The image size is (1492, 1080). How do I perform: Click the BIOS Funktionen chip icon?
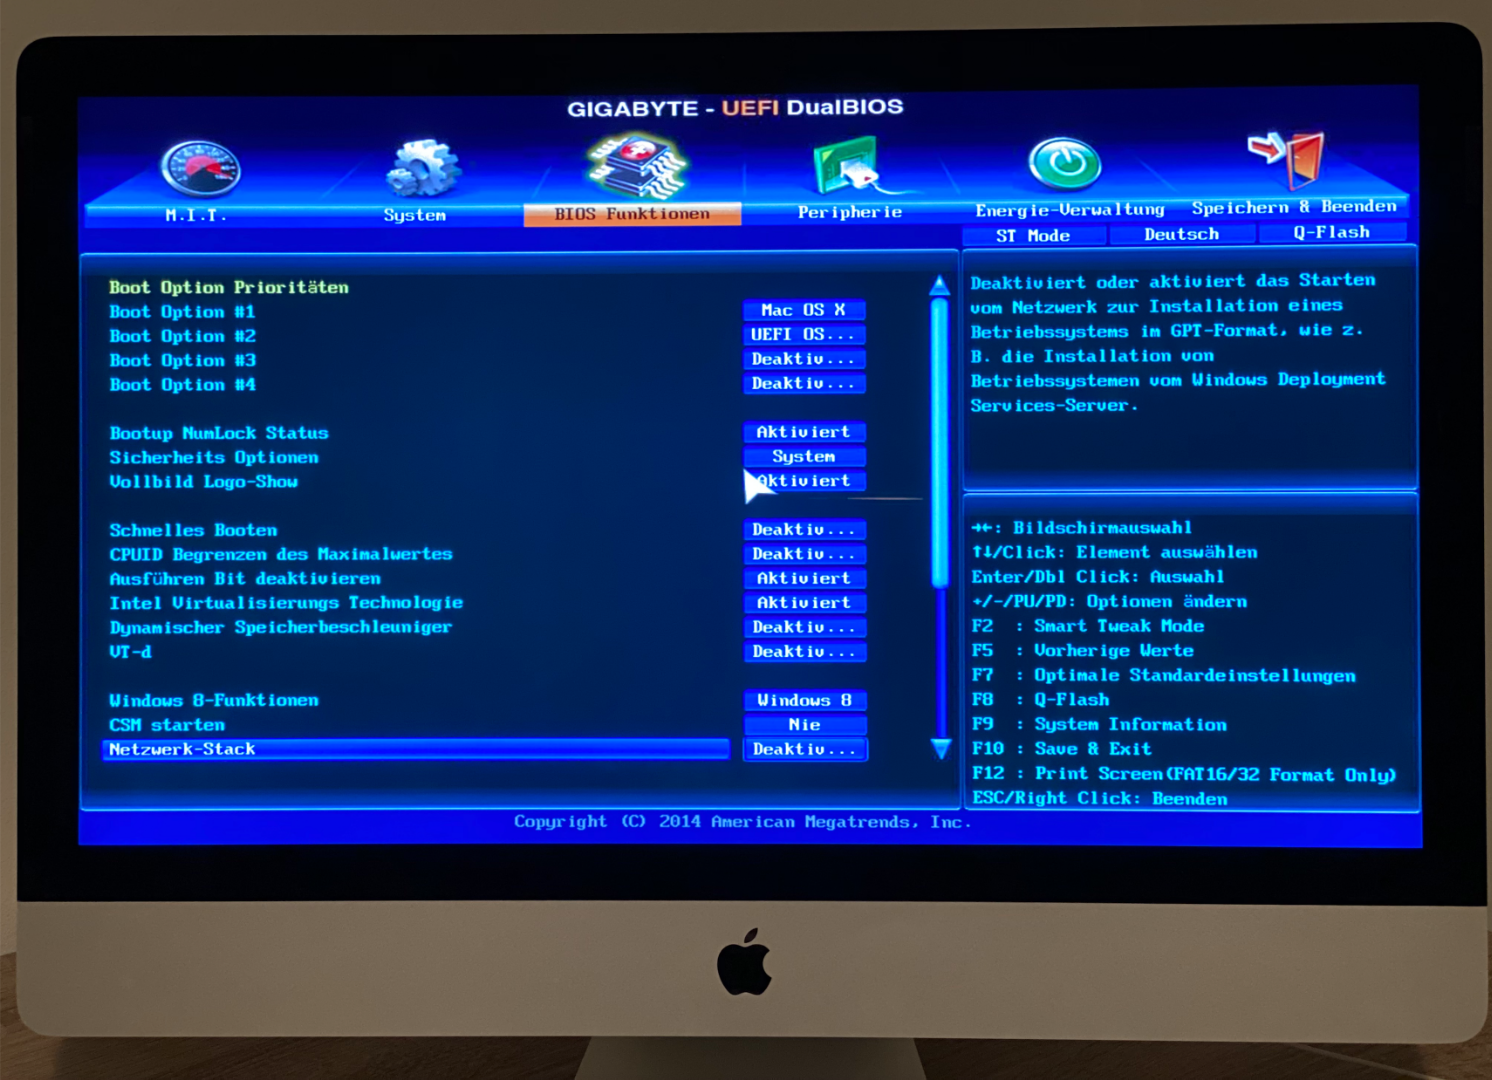(638, 166)
